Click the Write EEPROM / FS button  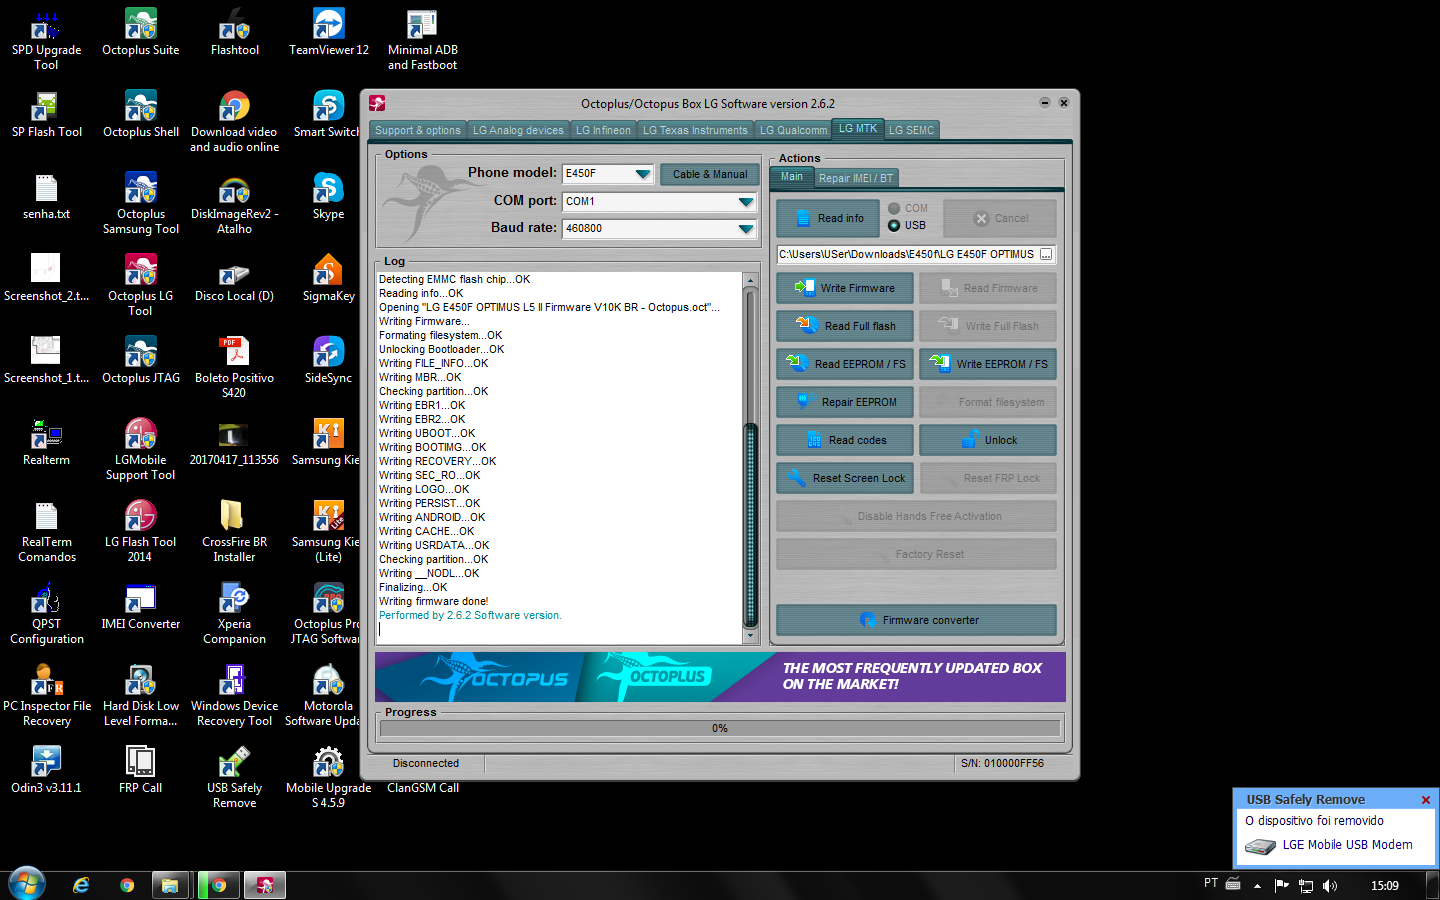pyautogui.click(x=988, y=364)
